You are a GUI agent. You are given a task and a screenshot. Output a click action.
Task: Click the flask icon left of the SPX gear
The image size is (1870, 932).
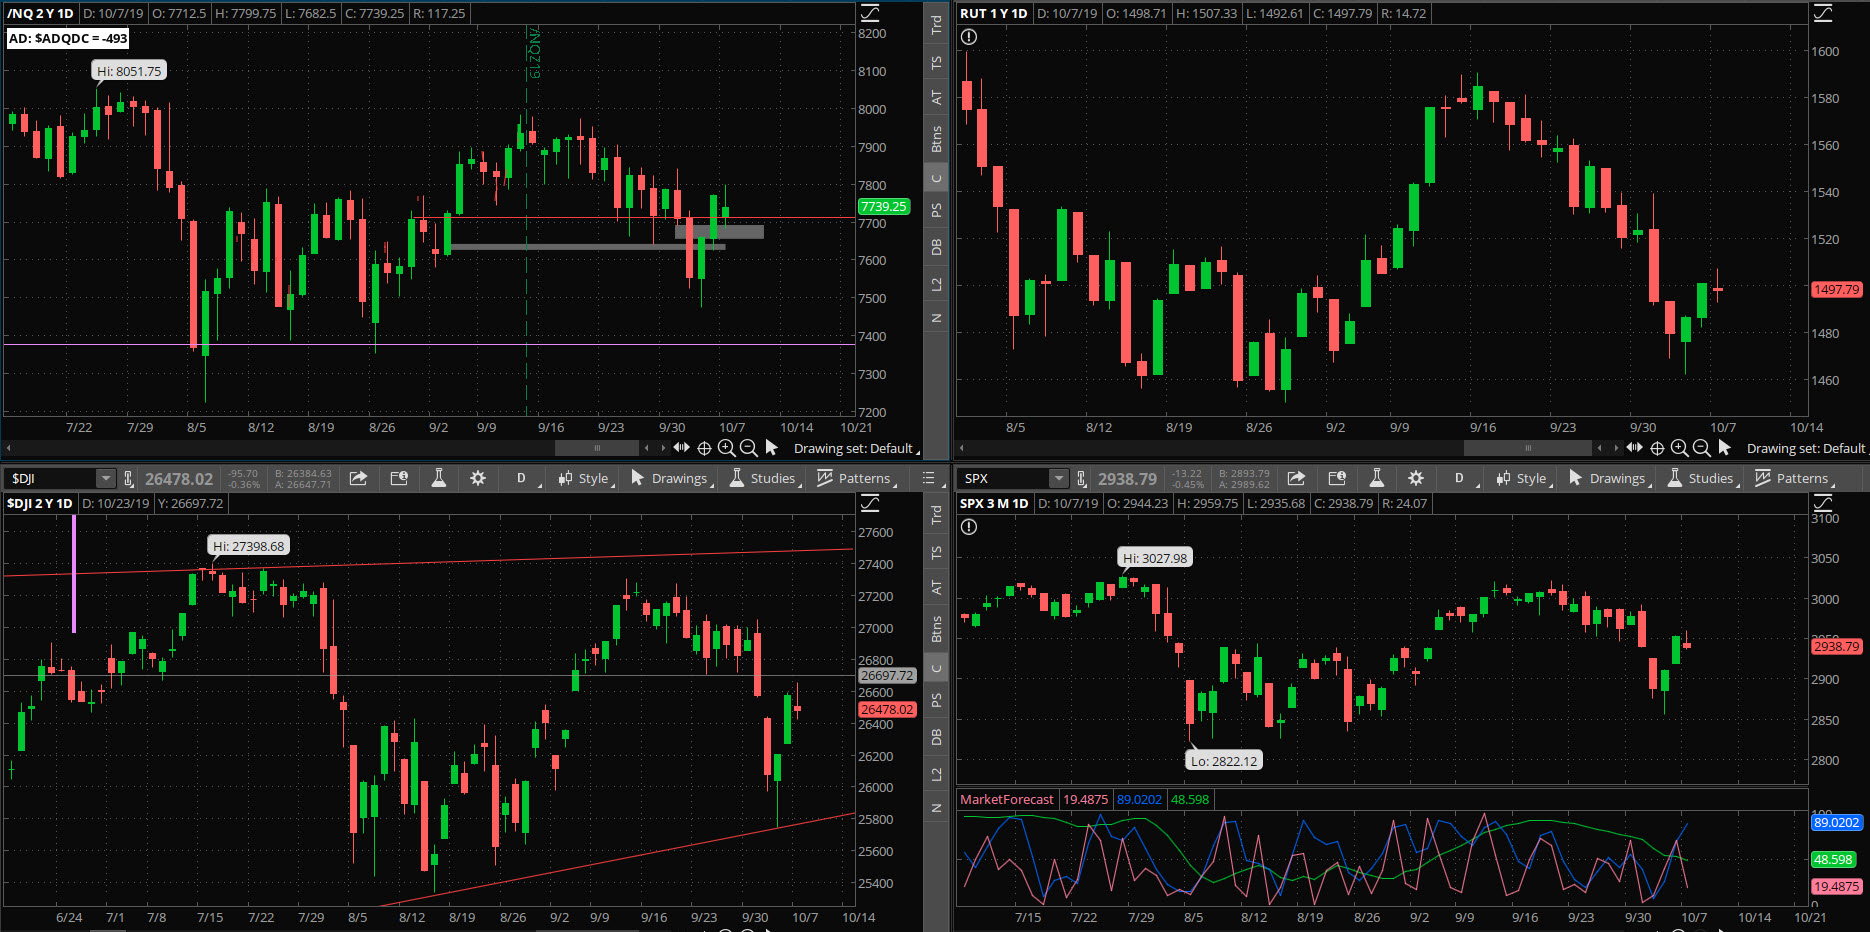(1376, 478)
